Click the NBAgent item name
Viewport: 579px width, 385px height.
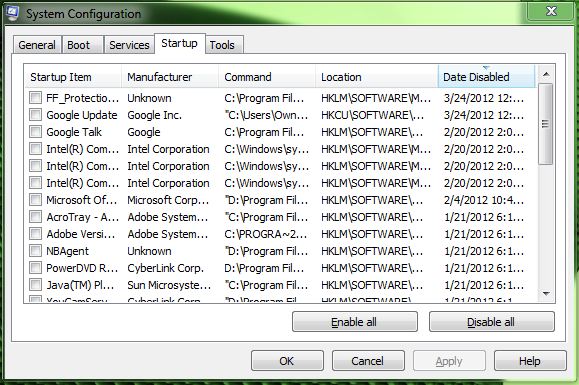pos(67,251)
